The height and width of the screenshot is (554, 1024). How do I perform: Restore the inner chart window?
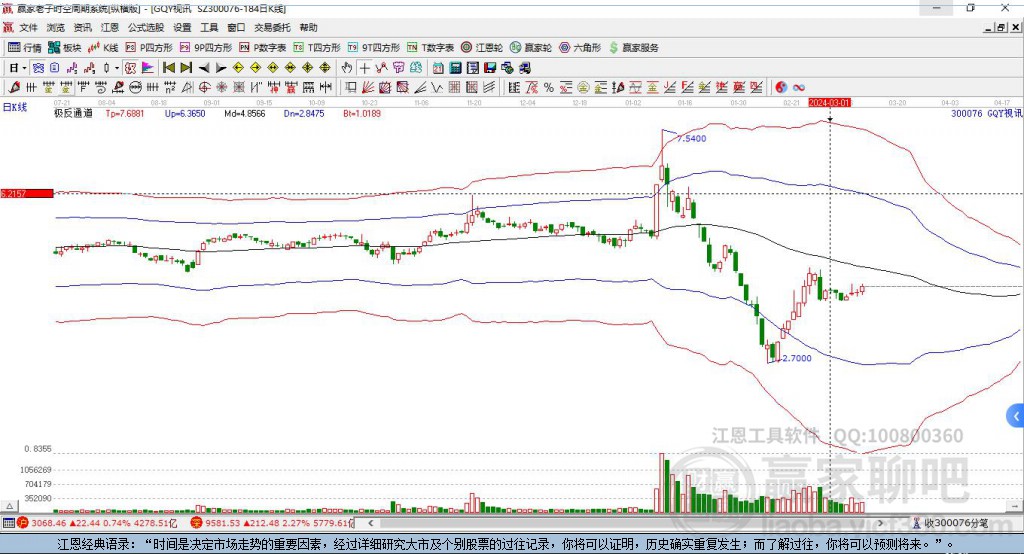coord(1001,27)
